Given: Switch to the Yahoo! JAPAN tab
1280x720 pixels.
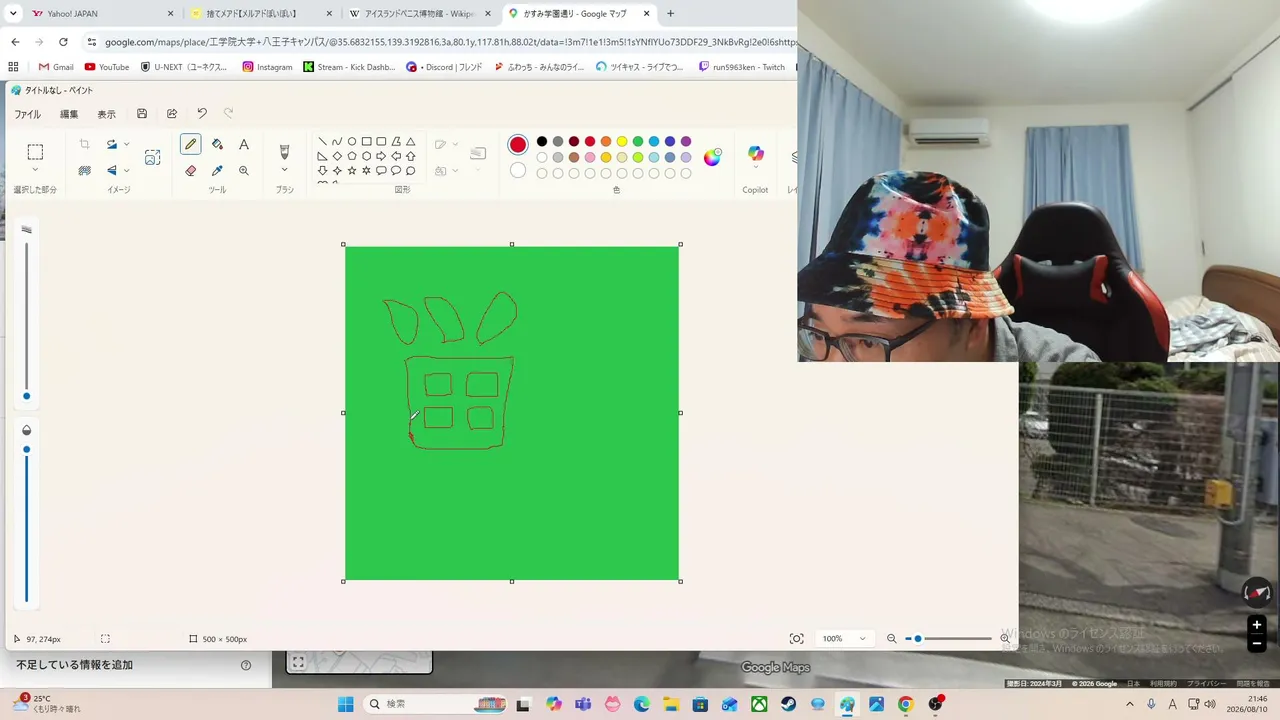Looking at the screenshot, I should pyautogui.click(x=102, y=14).
